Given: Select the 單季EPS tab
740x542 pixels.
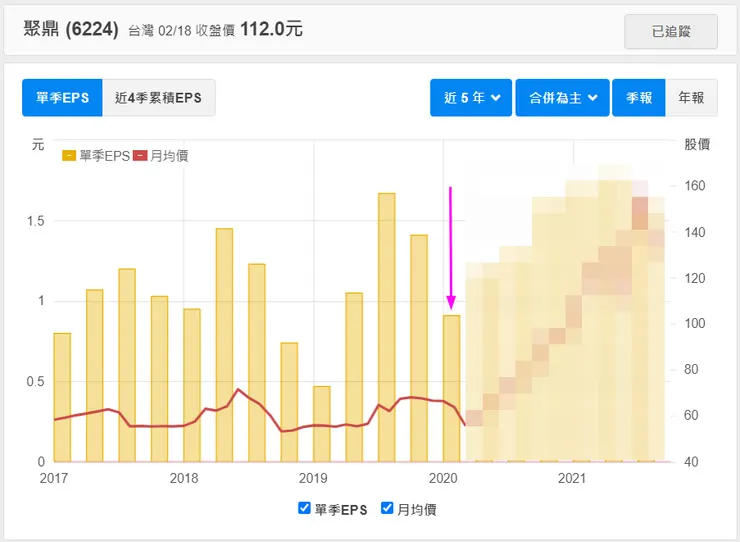Looking at the screenshot, I should [x=62, y=98].
